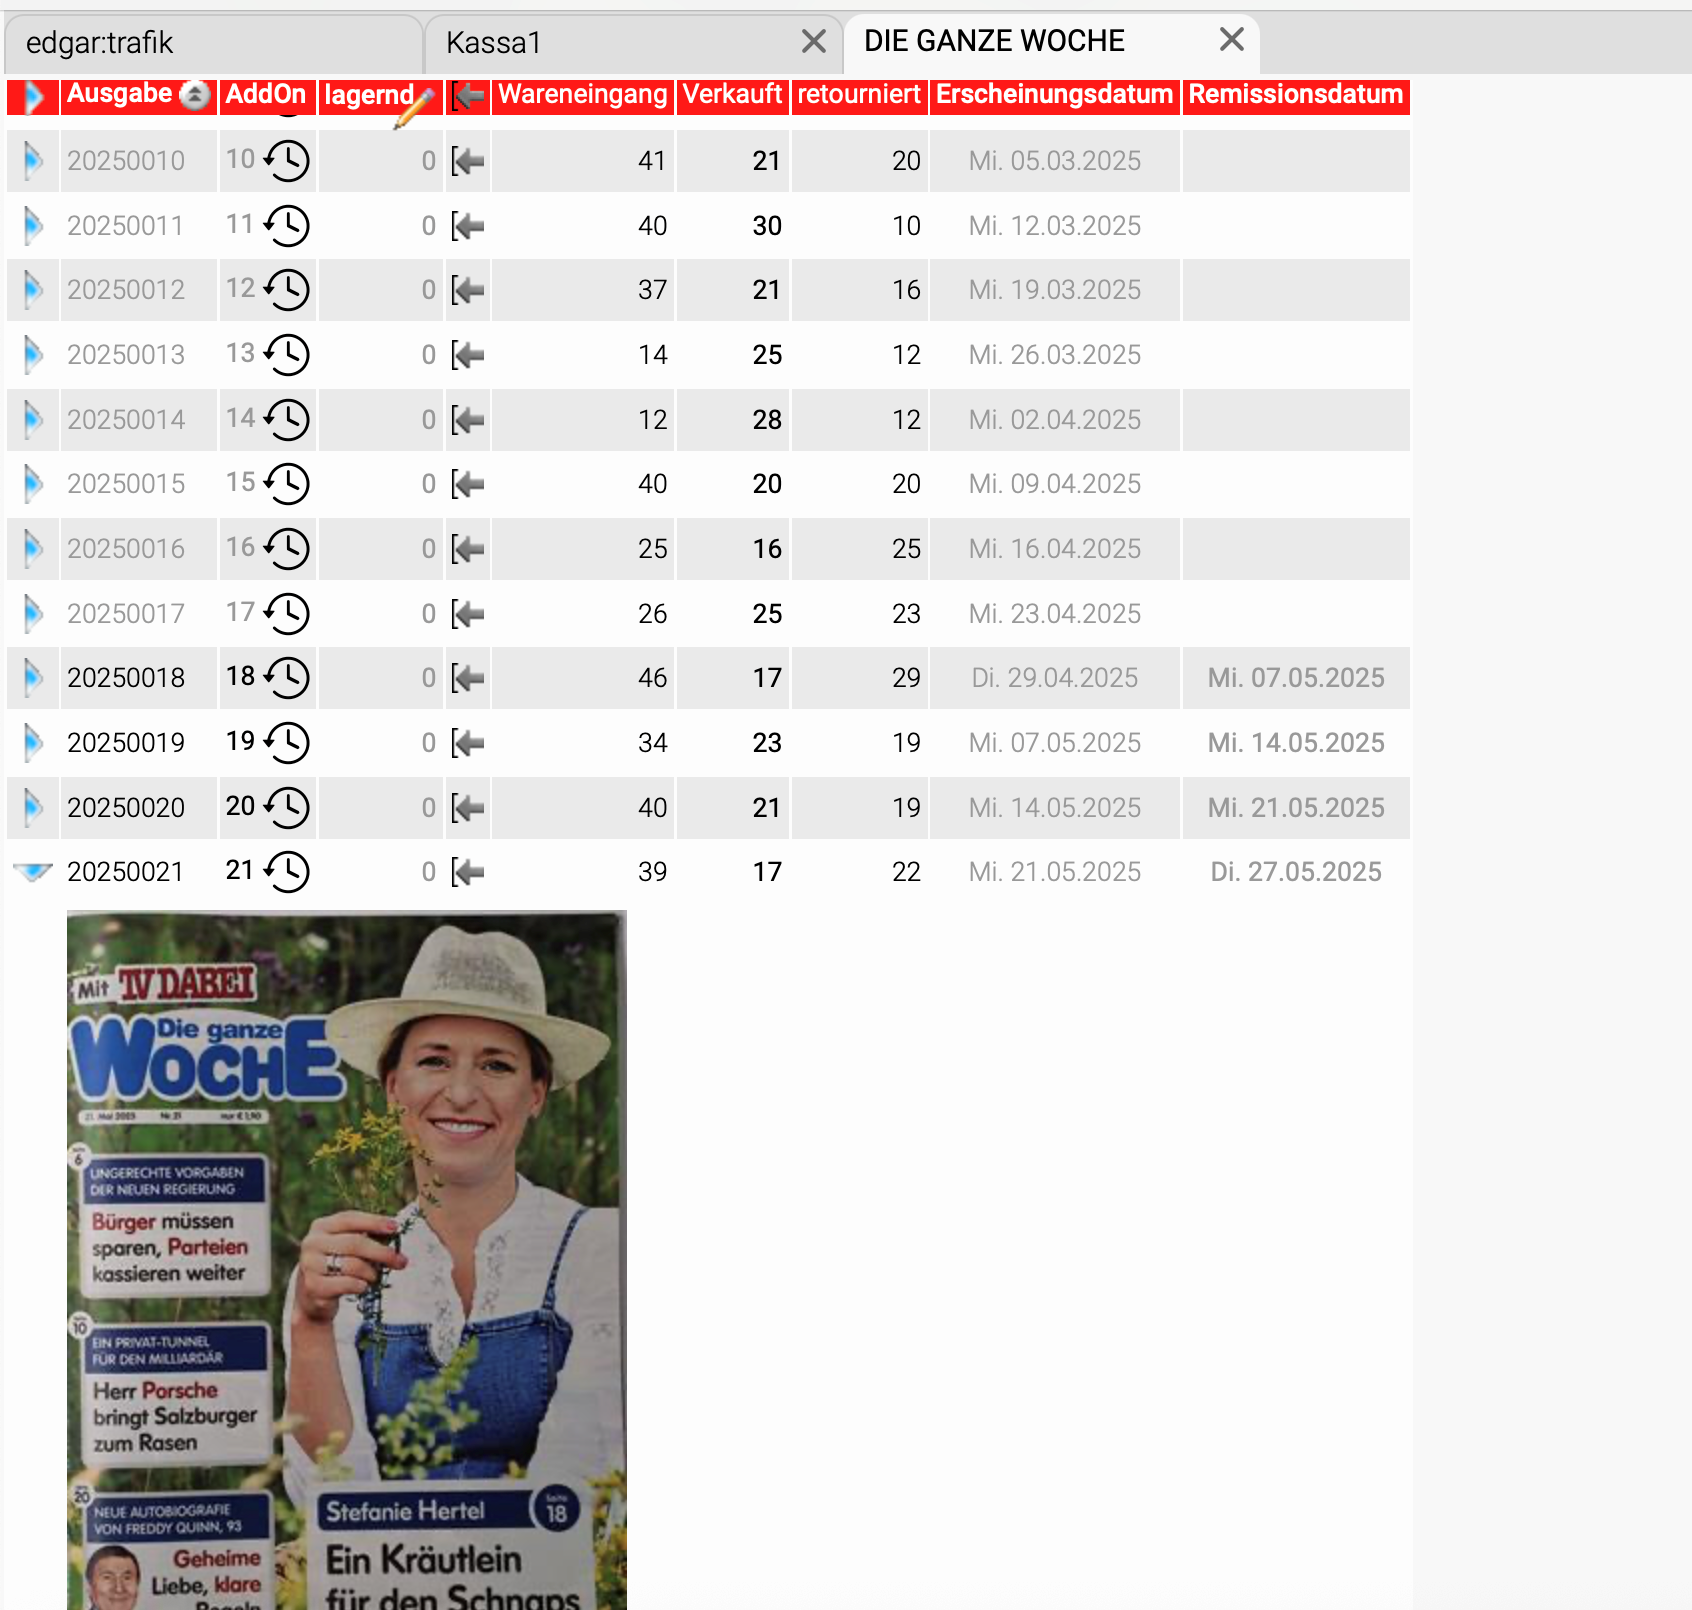Expand row 20250019 with blue triangle
Viewport: 1692px width, 1610px height.
(x=33, y=743)
